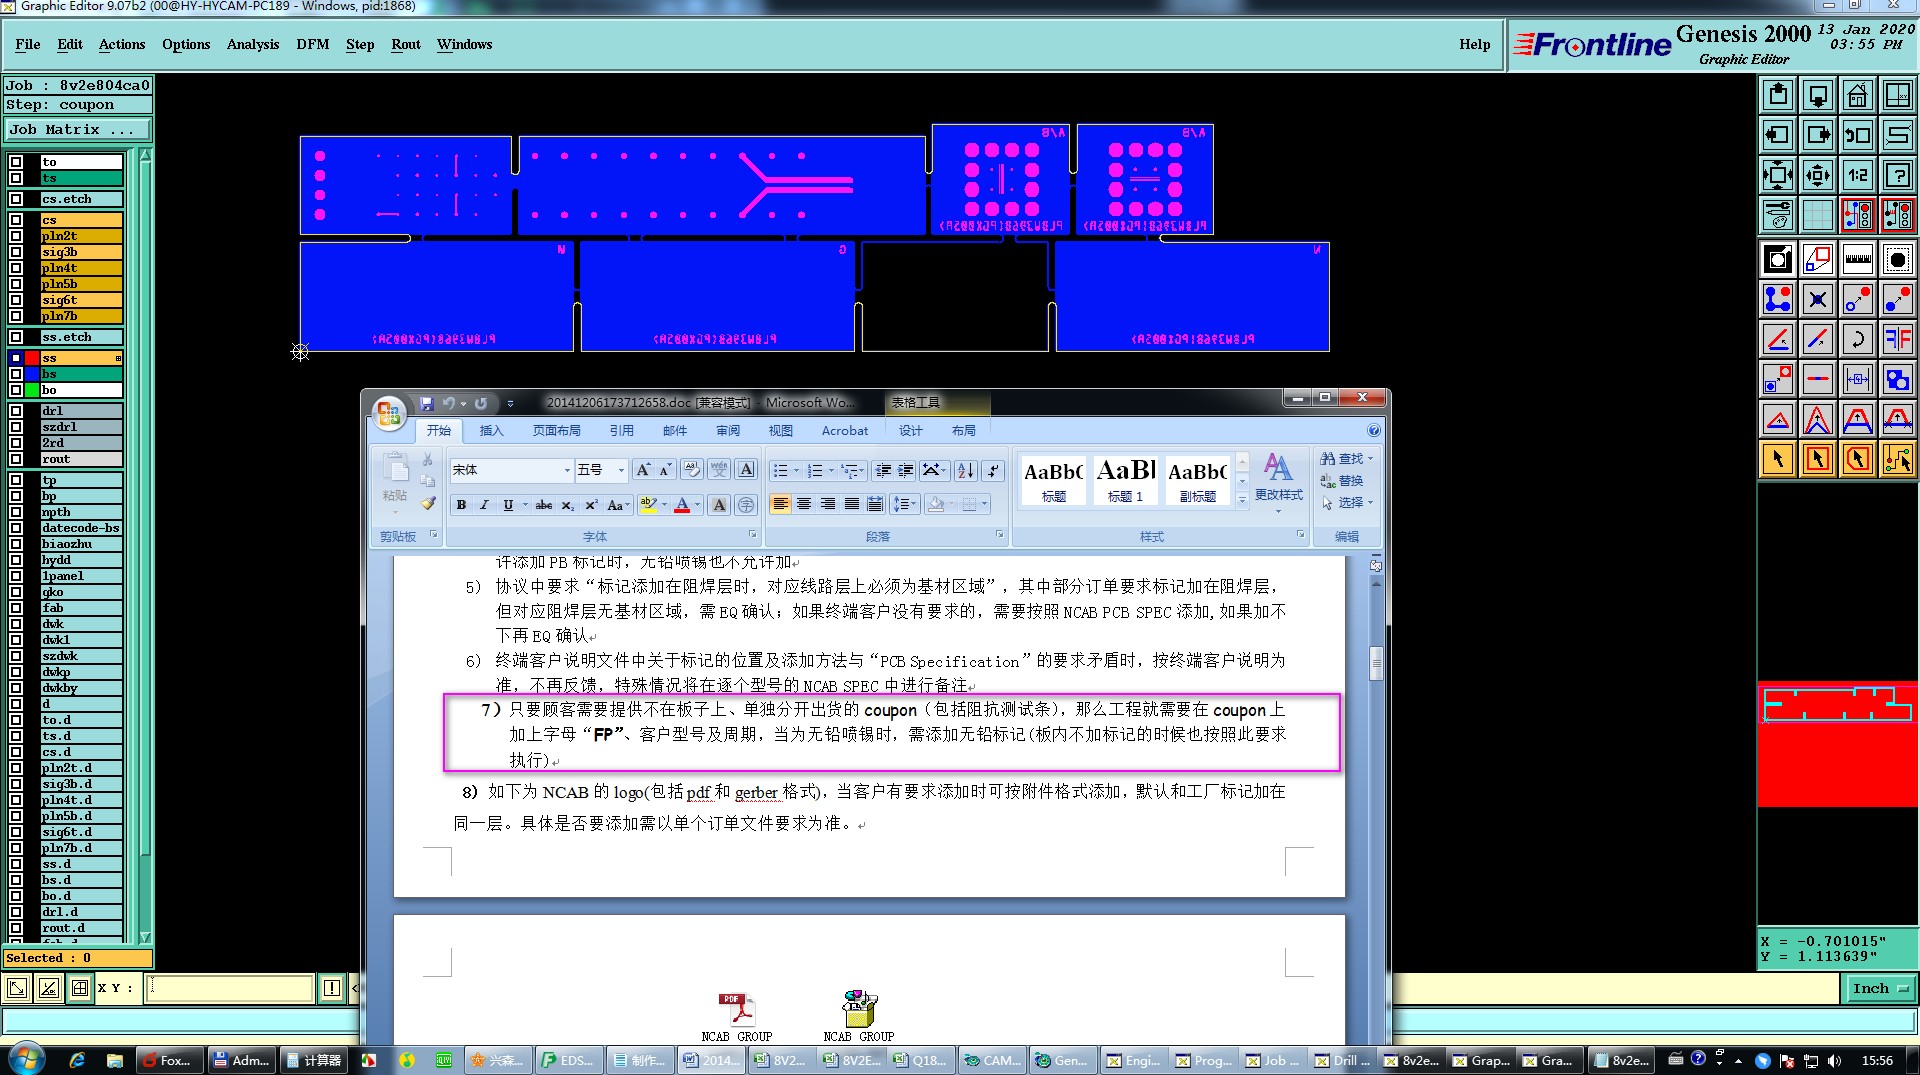Toggle display checkbox for layer cs
Image resolution: width=1920 pixels, height=1075 pixels.
[x=16, y=220]
